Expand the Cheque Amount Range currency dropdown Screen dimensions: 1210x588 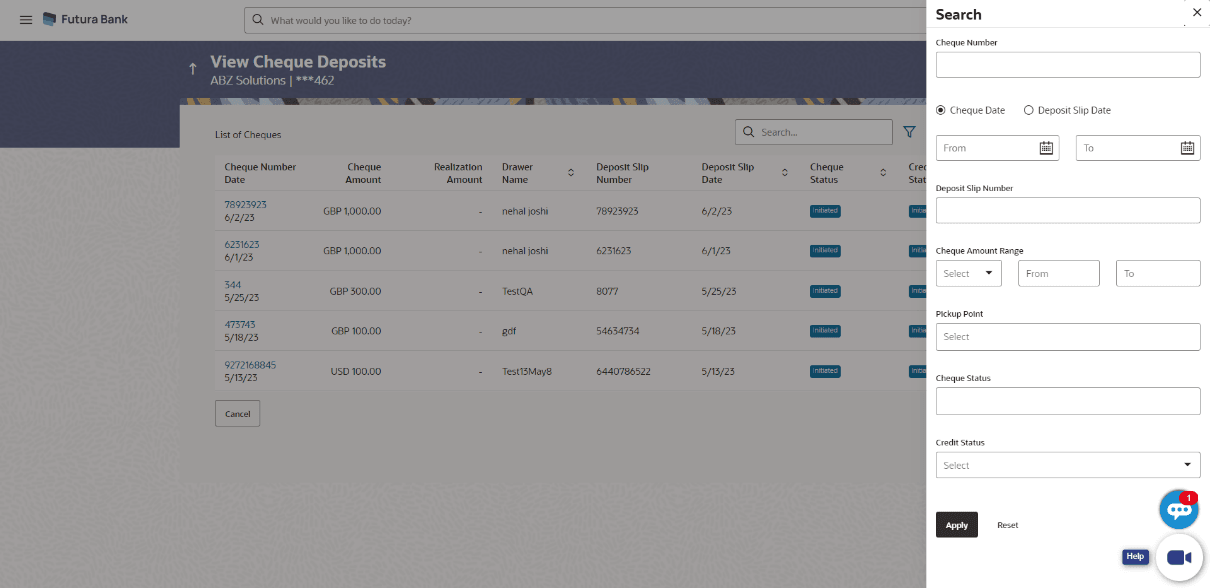tap(969, 273)
